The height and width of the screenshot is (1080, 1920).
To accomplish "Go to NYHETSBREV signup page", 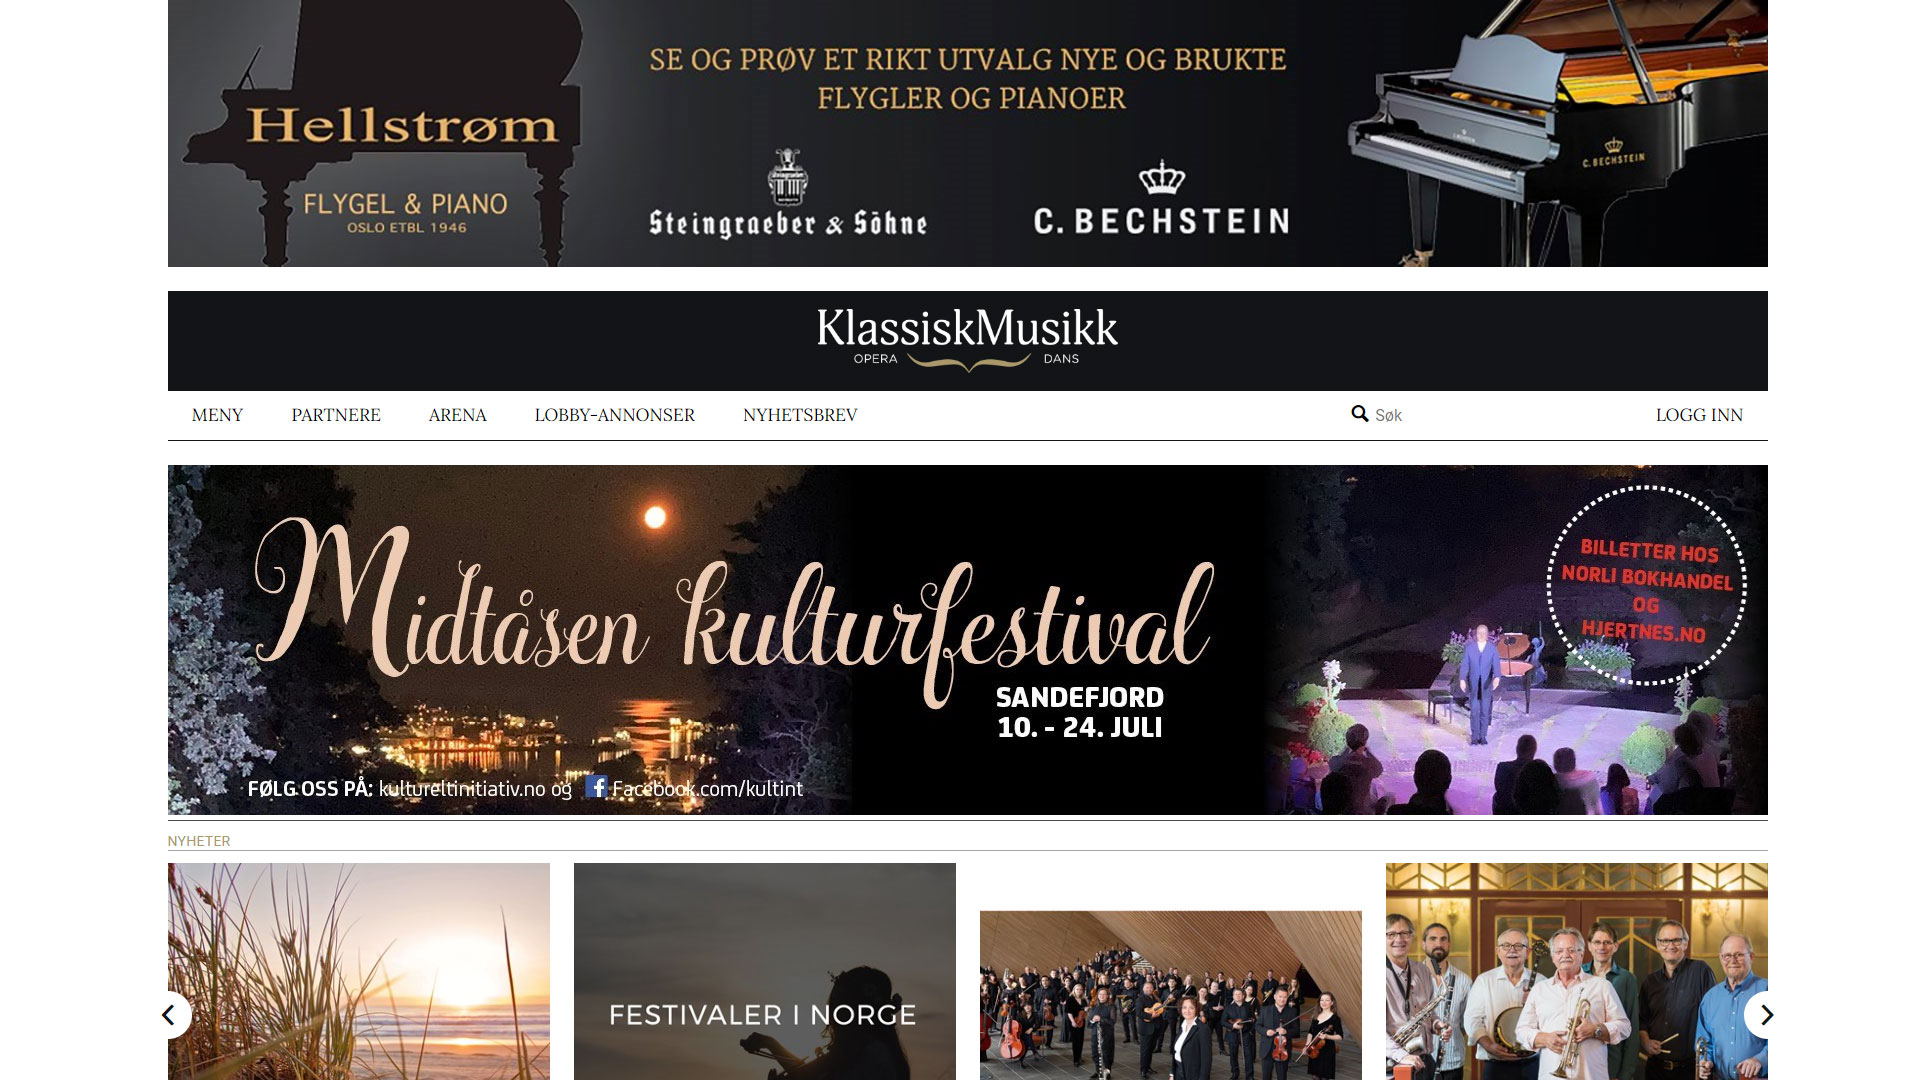I will [800, 415].
